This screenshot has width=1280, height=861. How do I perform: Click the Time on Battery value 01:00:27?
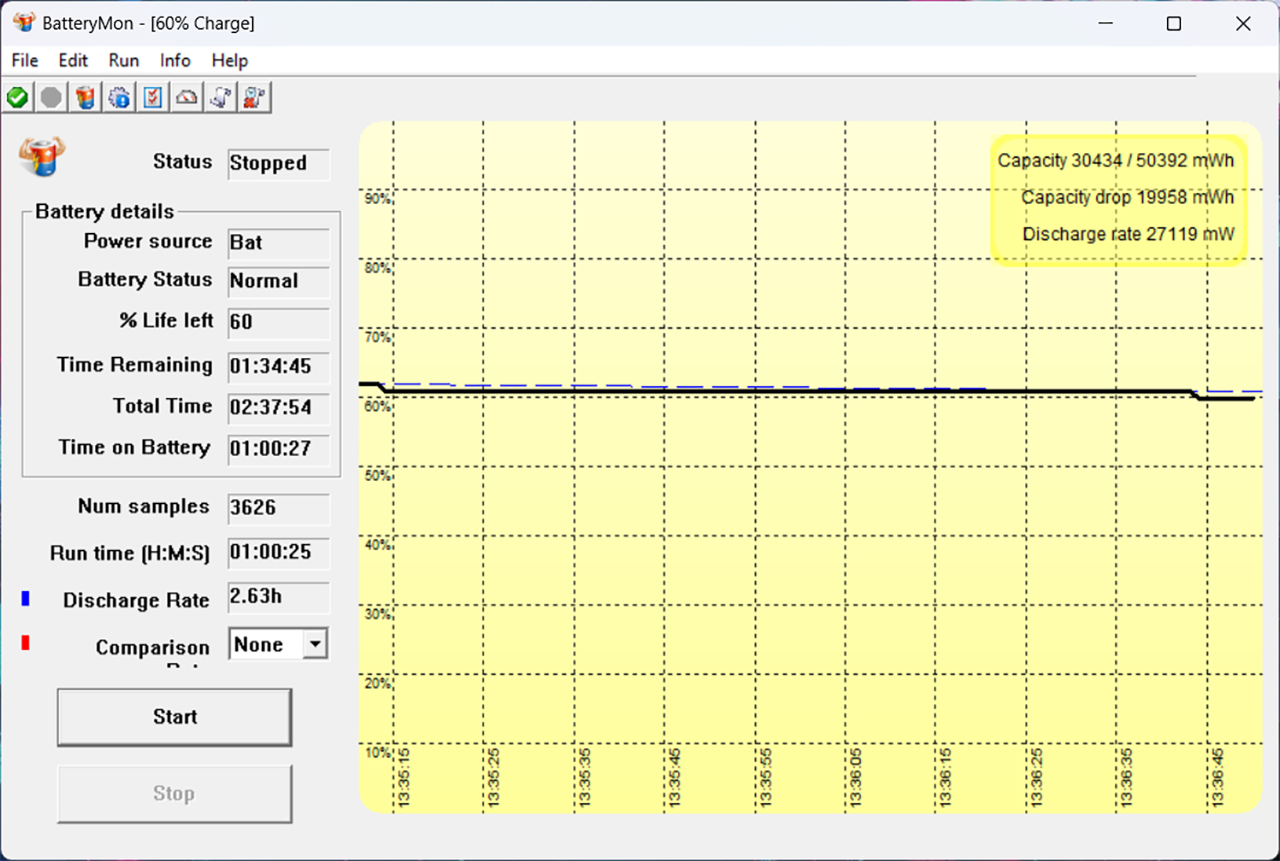(278, 449)
